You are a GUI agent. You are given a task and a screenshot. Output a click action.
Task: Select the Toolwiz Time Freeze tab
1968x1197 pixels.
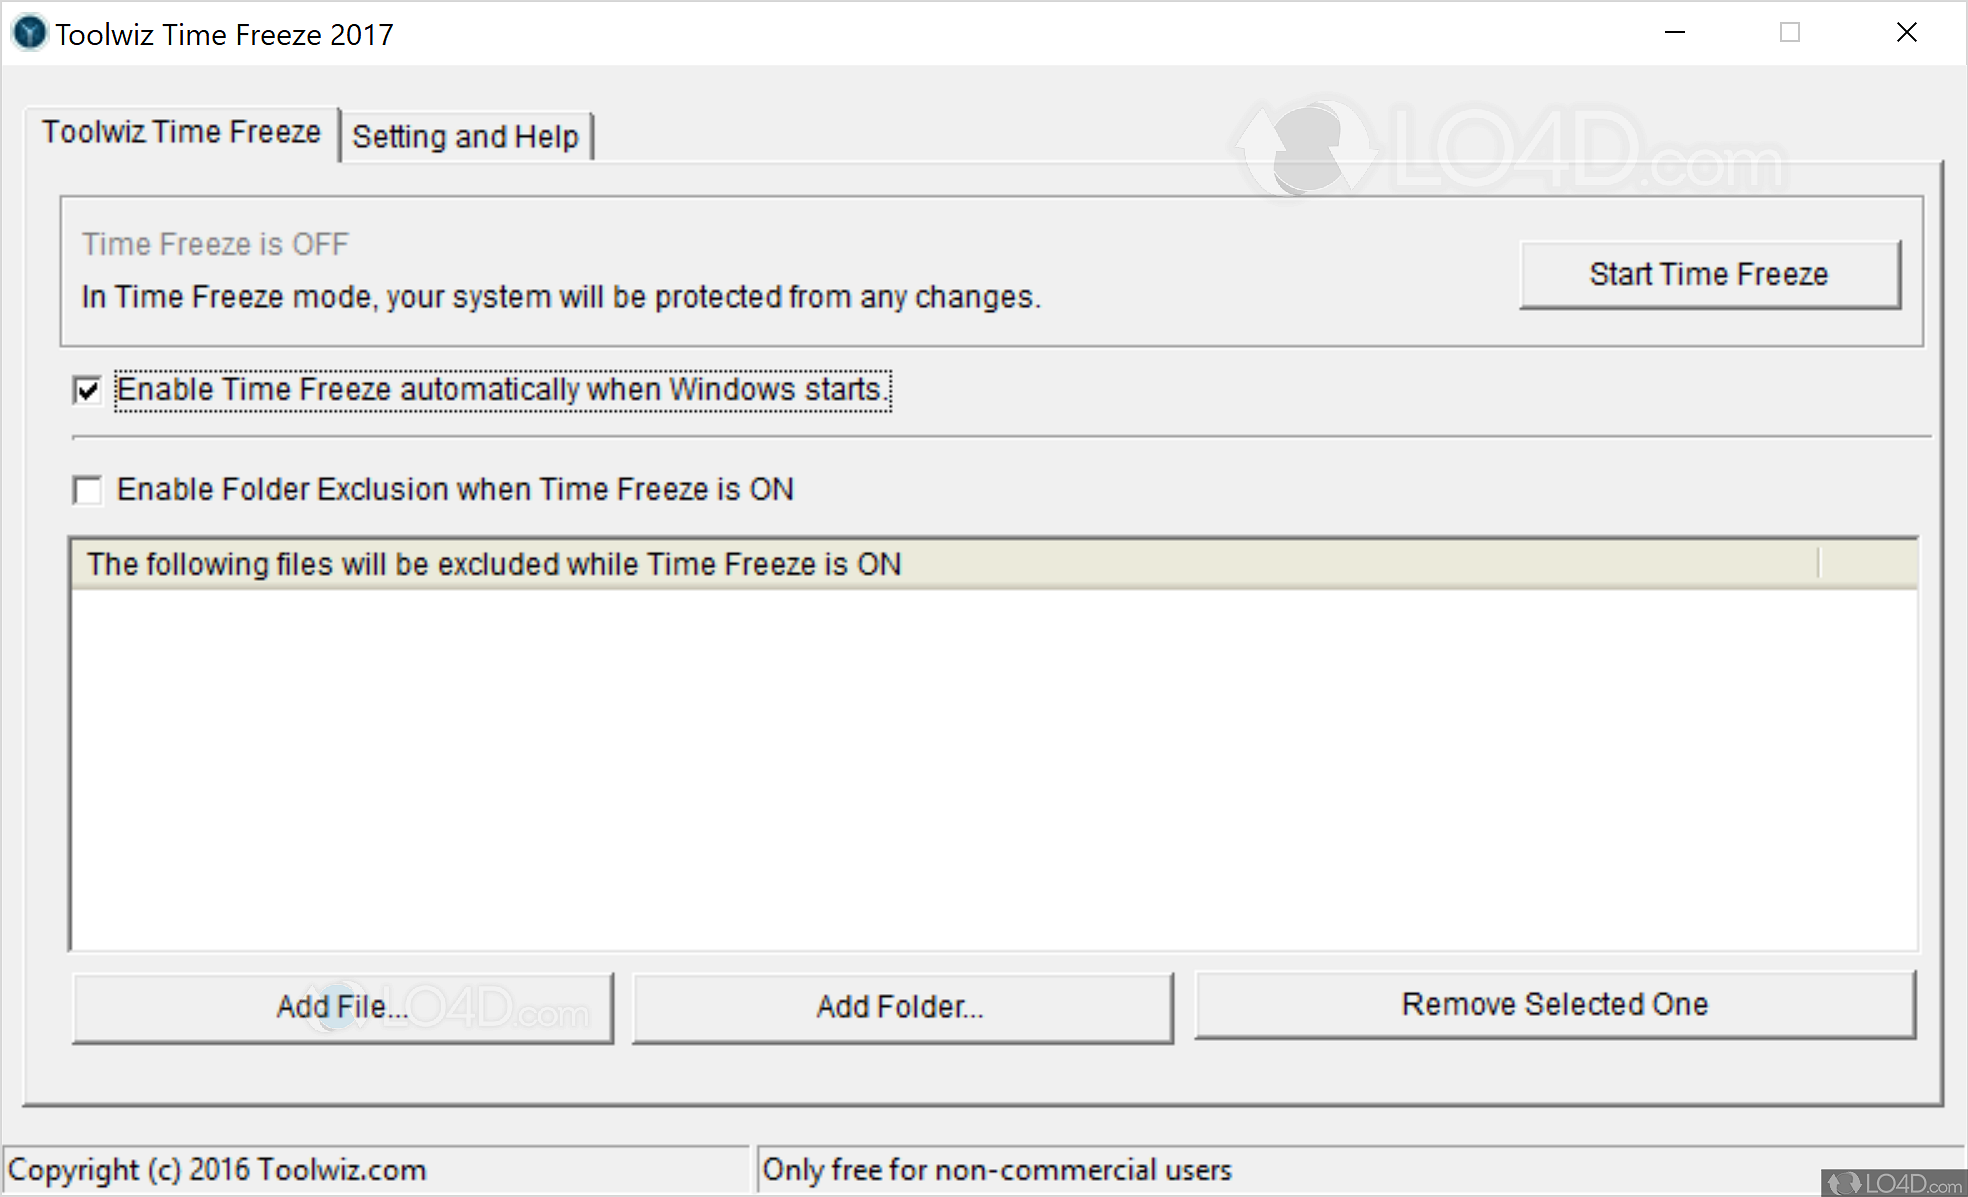coord(181,131)
